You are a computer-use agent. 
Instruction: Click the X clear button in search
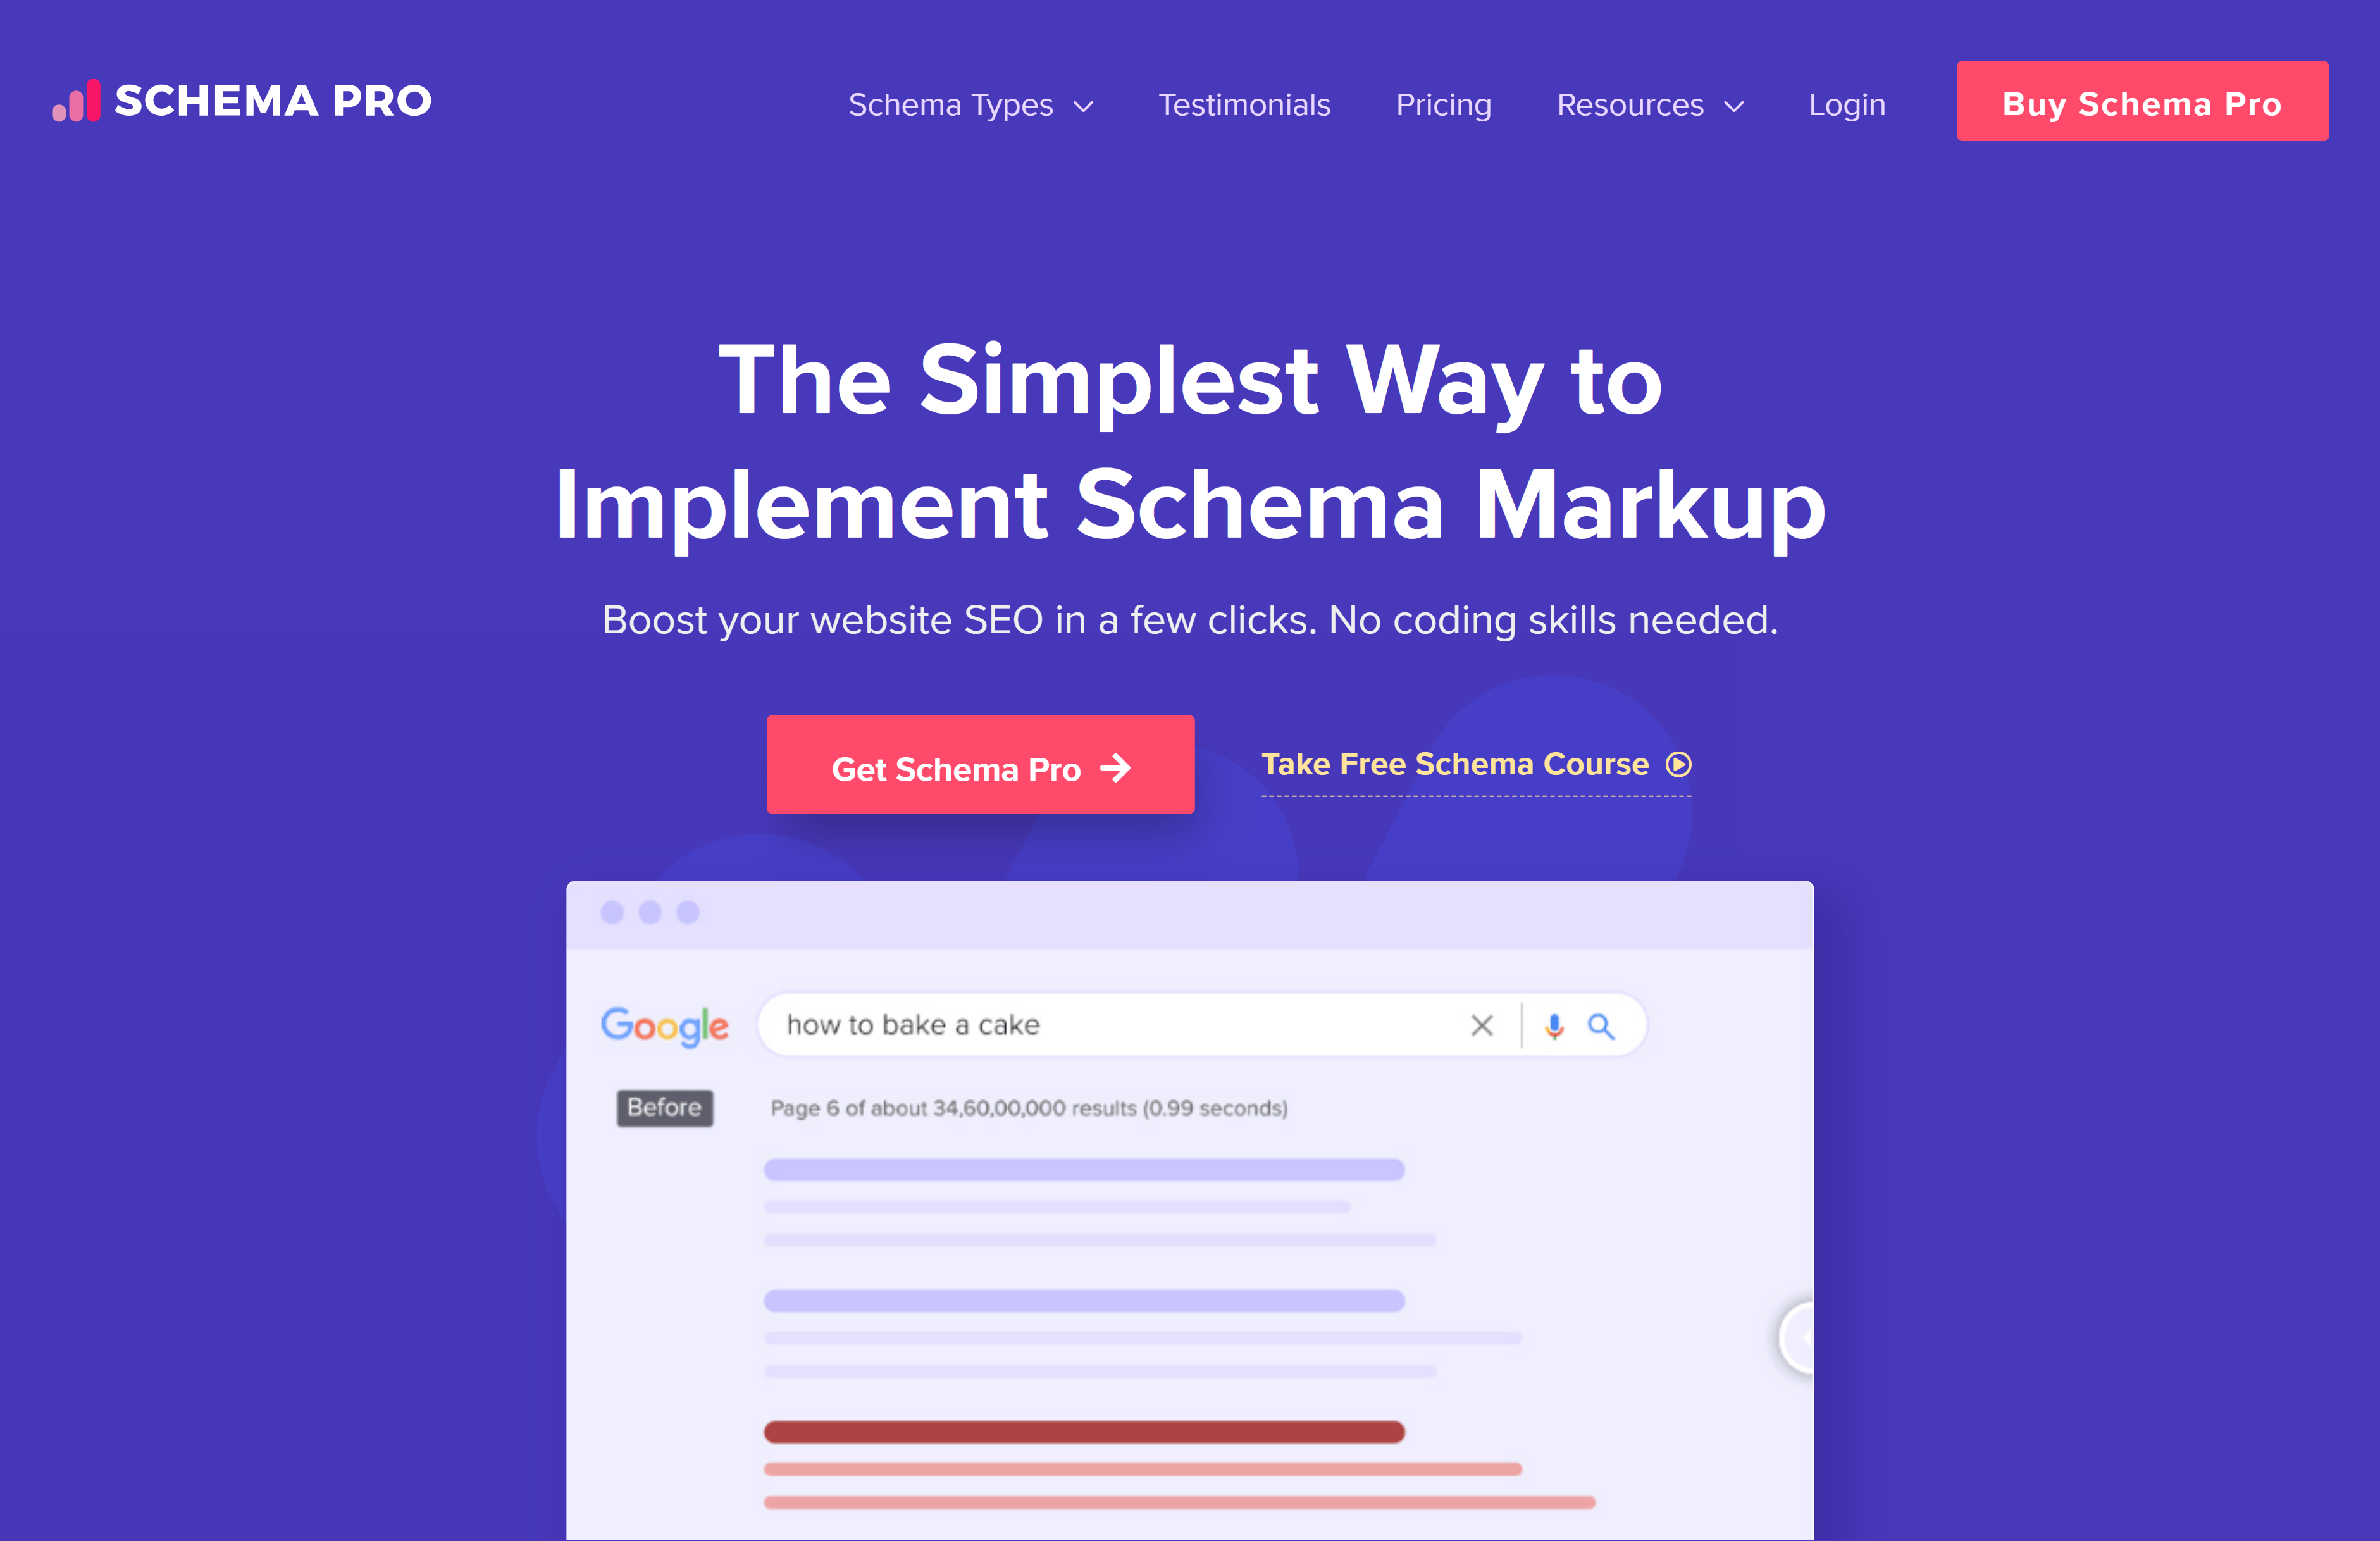pos(1482,1024)
